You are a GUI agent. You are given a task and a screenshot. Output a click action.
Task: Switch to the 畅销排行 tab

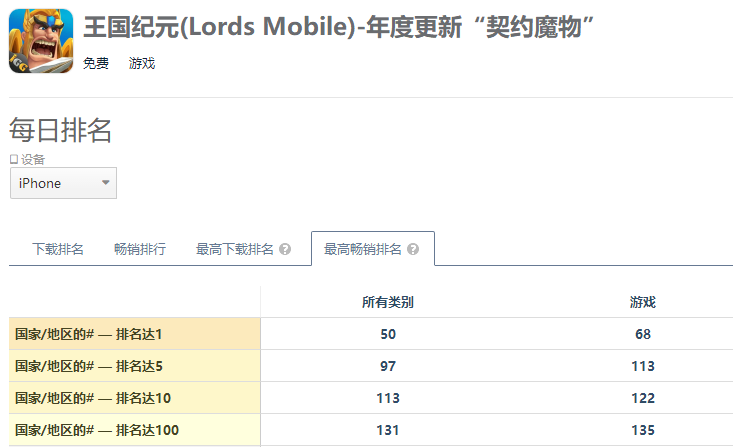point(140,249)
